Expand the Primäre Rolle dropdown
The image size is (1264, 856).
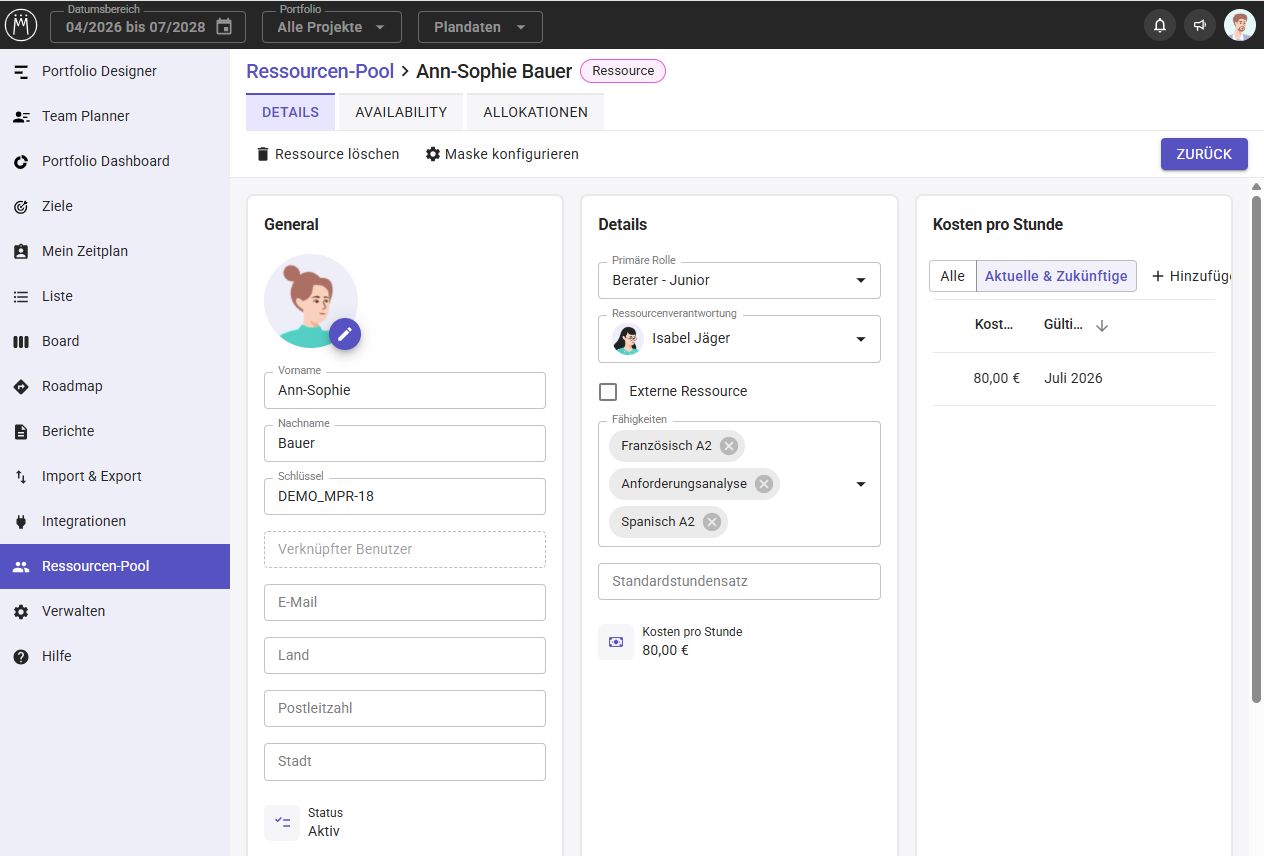pyautogui.click(x=739, y=280)
